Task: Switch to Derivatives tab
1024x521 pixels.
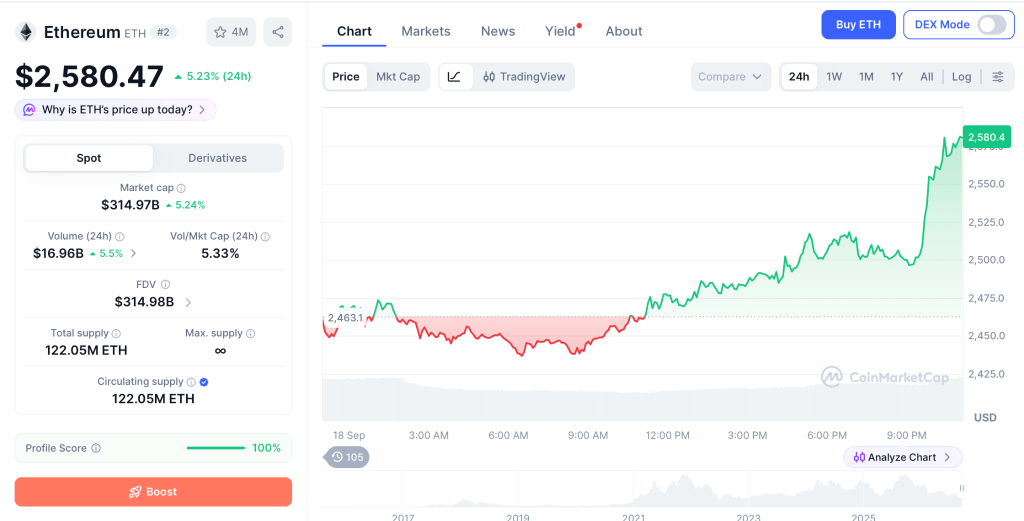Action: pyautogui.click(x=217, y=158)
